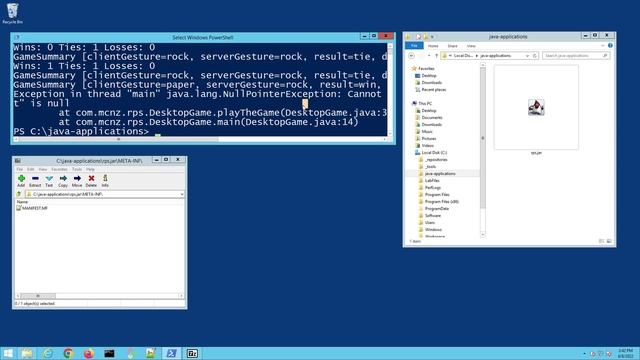Switch to Share ribbon tab in Explorer
640x360 pixels.
click(452, 46)
